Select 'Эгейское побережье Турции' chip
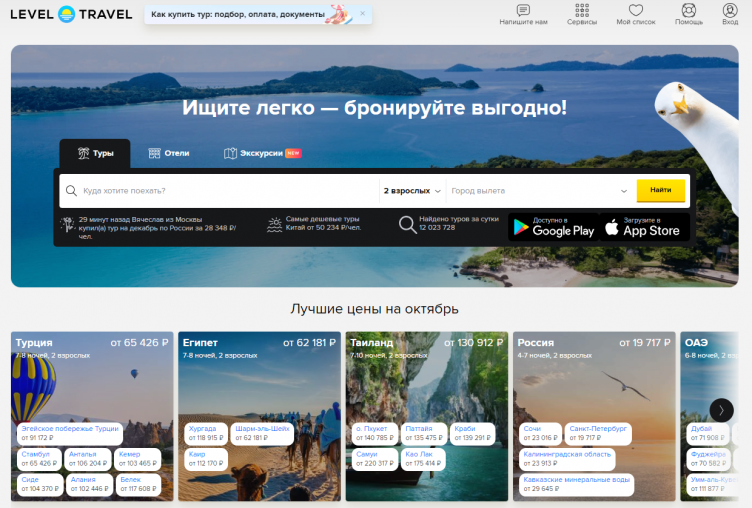 click(70, 433)
